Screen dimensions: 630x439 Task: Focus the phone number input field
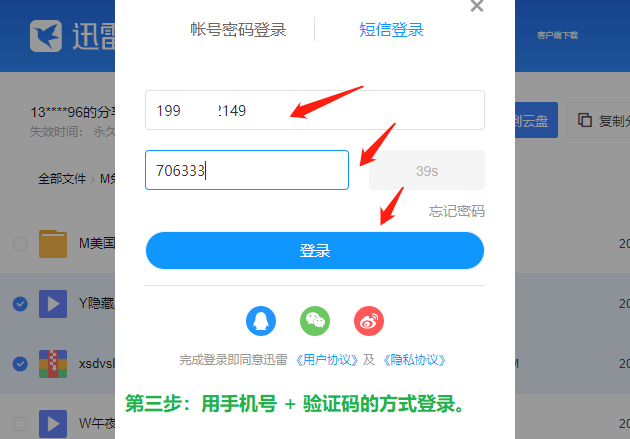(315, 110)
